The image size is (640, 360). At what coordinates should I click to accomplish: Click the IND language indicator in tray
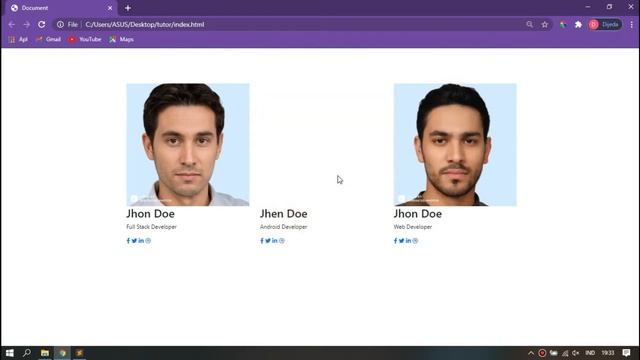pos(590,353)
